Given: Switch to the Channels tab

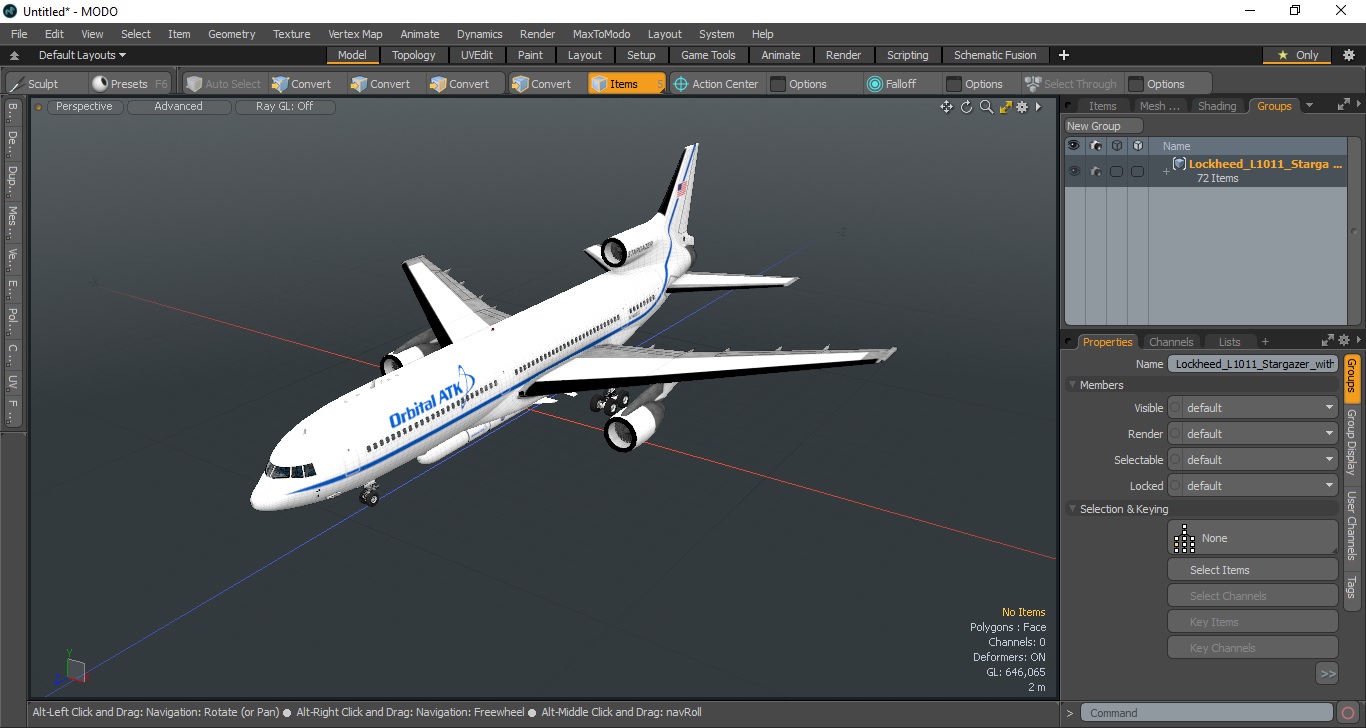Looking at the screenshot, I should point(1171,342).
